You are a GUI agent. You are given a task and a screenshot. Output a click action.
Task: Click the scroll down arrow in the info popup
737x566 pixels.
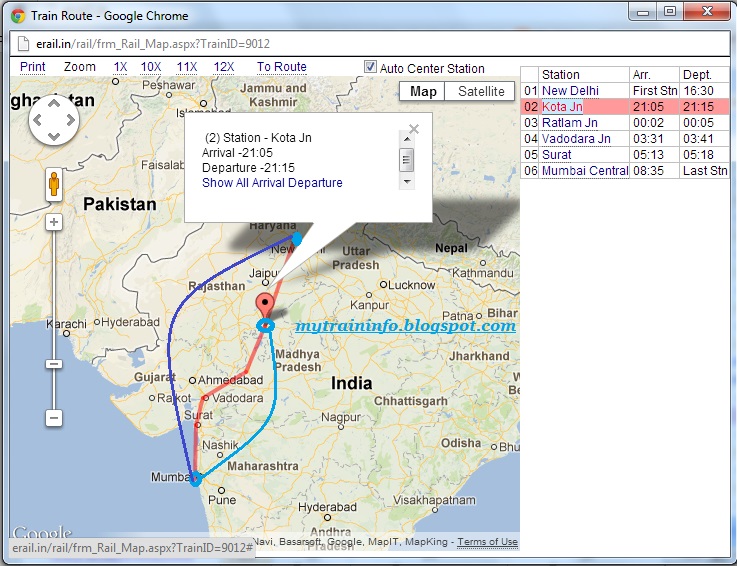click(x=407, y=182)
